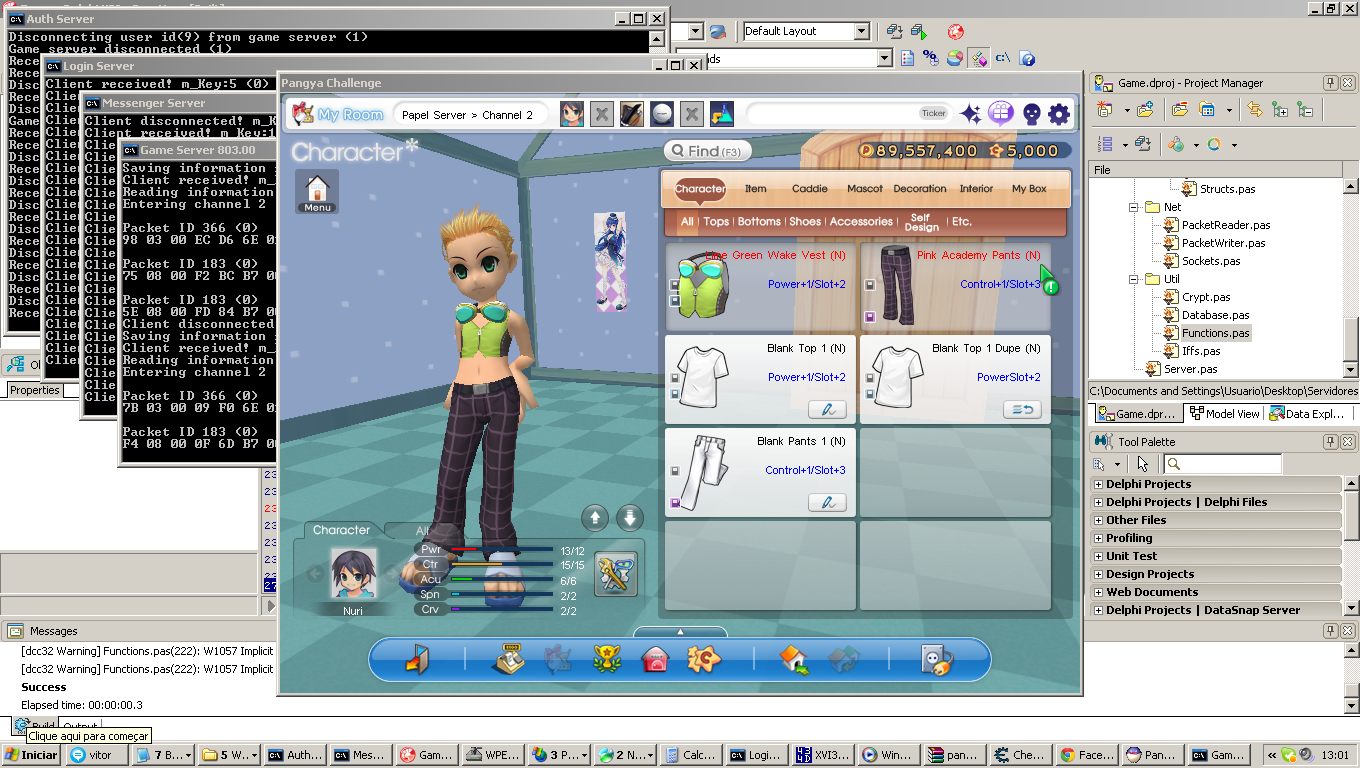Filter items by Shoes

[805, 222]
